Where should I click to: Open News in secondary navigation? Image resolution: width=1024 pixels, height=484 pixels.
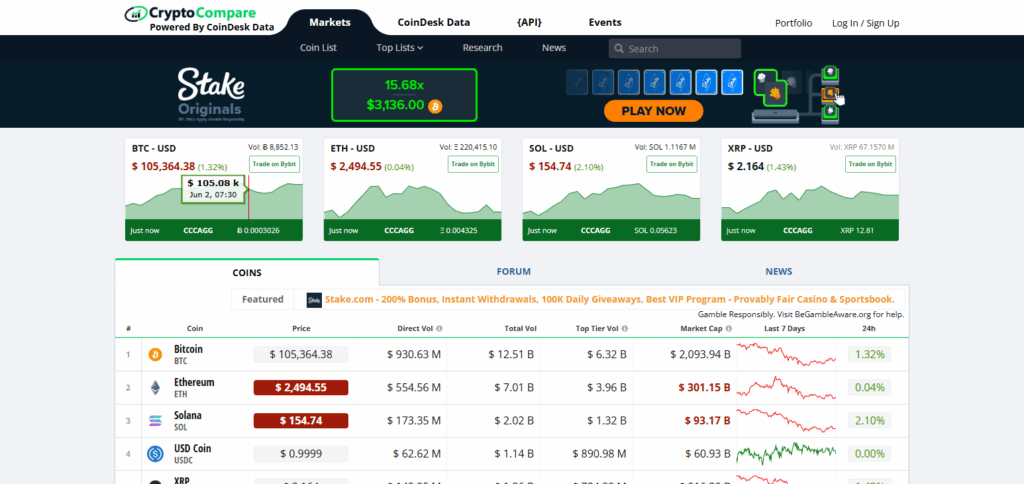pos(554,48)
